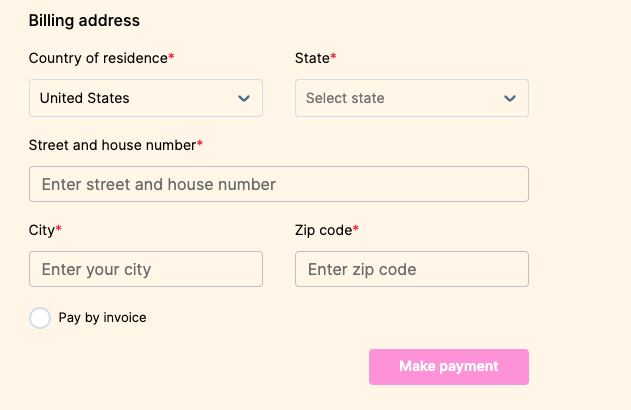Click the chevron in the United States selector

click(x=244, y=98)
